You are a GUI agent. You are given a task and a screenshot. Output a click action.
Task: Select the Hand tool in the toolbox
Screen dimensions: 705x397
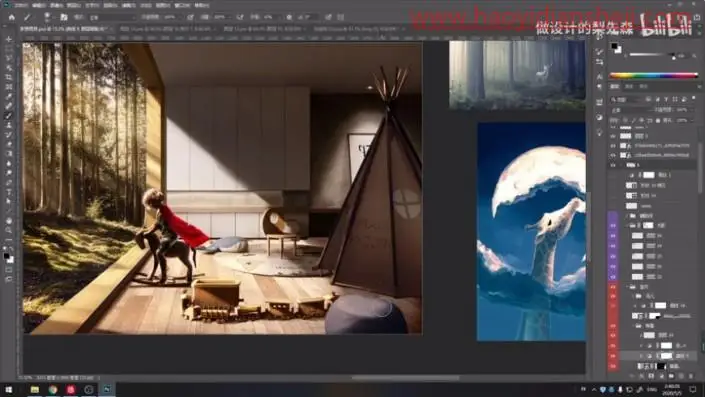[x=9, y=220]
